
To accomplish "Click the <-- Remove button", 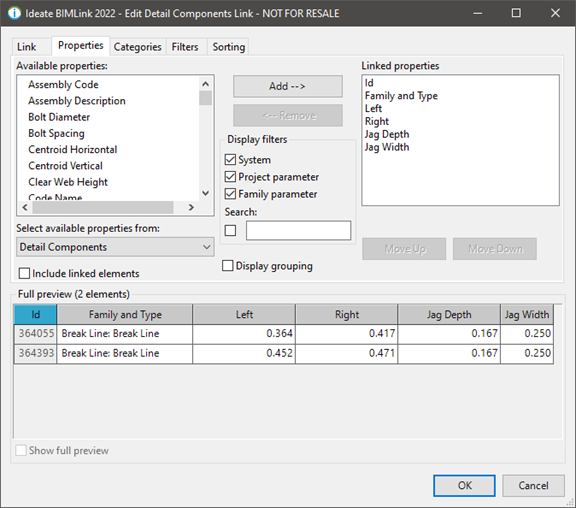I will 288,115.
